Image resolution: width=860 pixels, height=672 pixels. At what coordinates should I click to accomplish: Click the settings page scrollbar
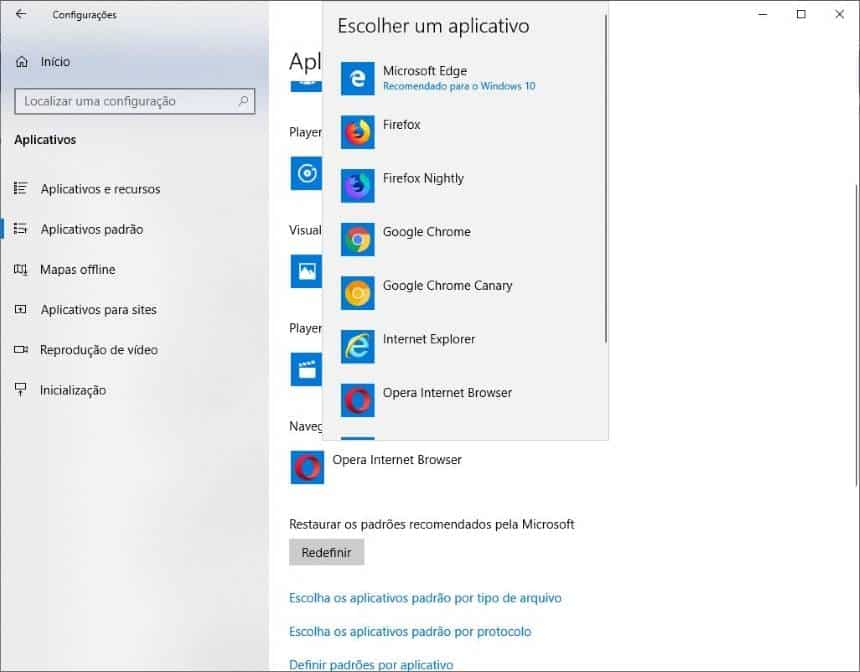[x=857, y=335]
